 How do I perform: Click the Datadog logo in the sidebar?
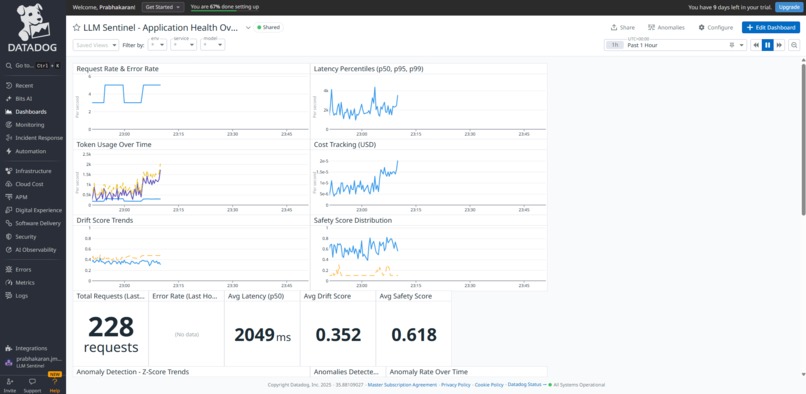32,28
